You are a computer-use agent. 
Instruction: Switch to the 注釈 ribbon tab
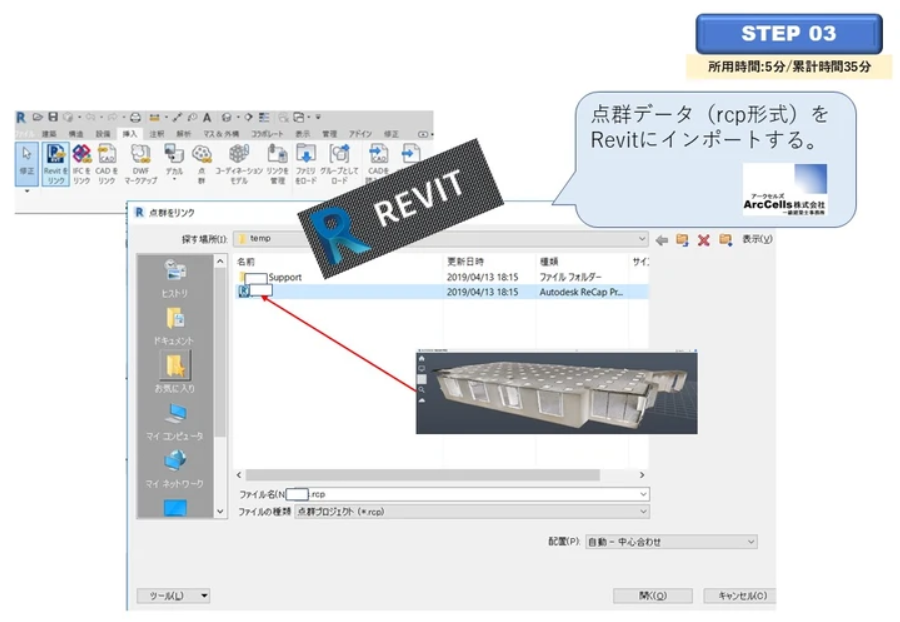[157, 134]
